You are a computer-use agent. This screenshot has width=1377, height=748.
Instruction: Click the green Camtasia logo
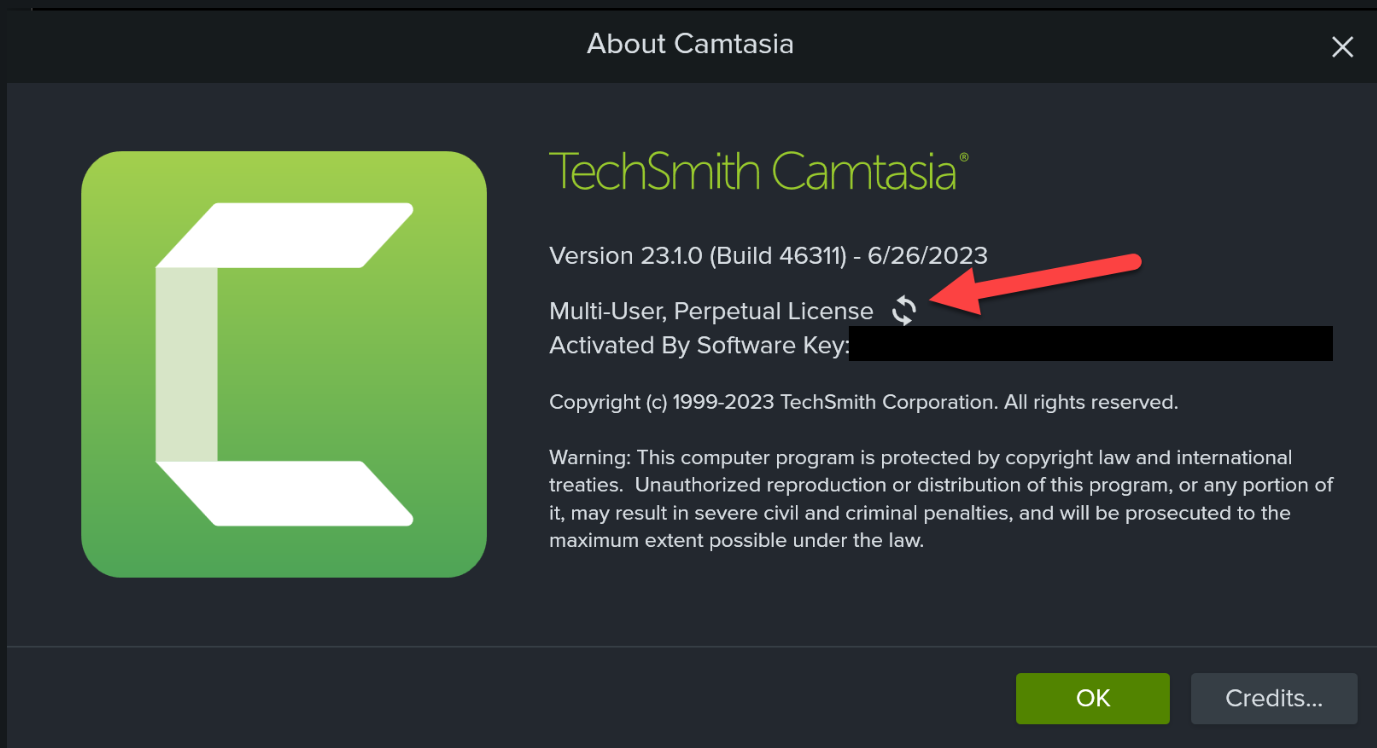pos(284,364)
